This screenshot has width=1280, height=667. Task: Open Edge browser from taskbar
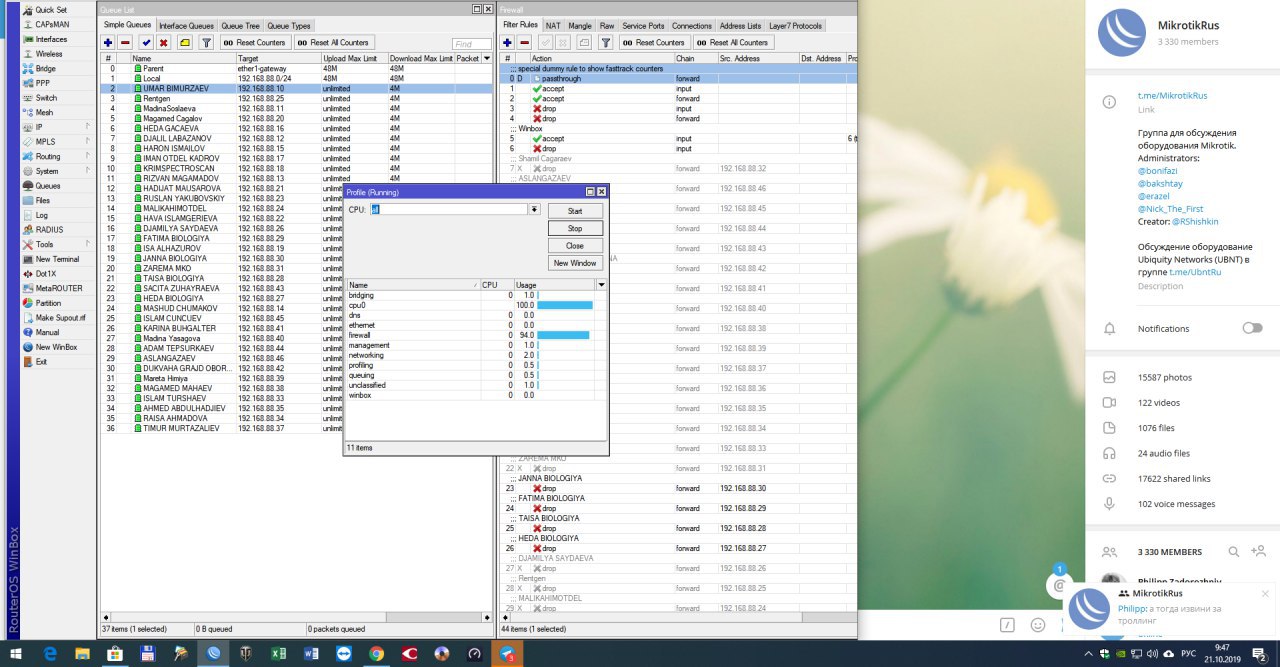[50, 653]
